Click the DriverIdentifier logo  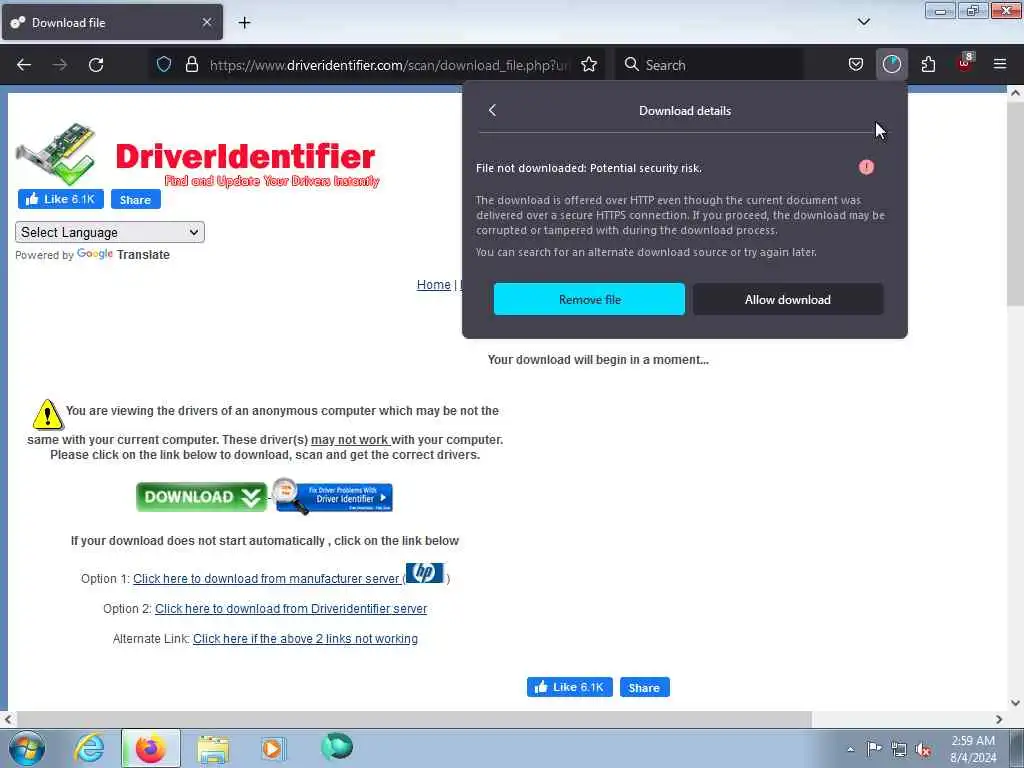click(197, 155)
